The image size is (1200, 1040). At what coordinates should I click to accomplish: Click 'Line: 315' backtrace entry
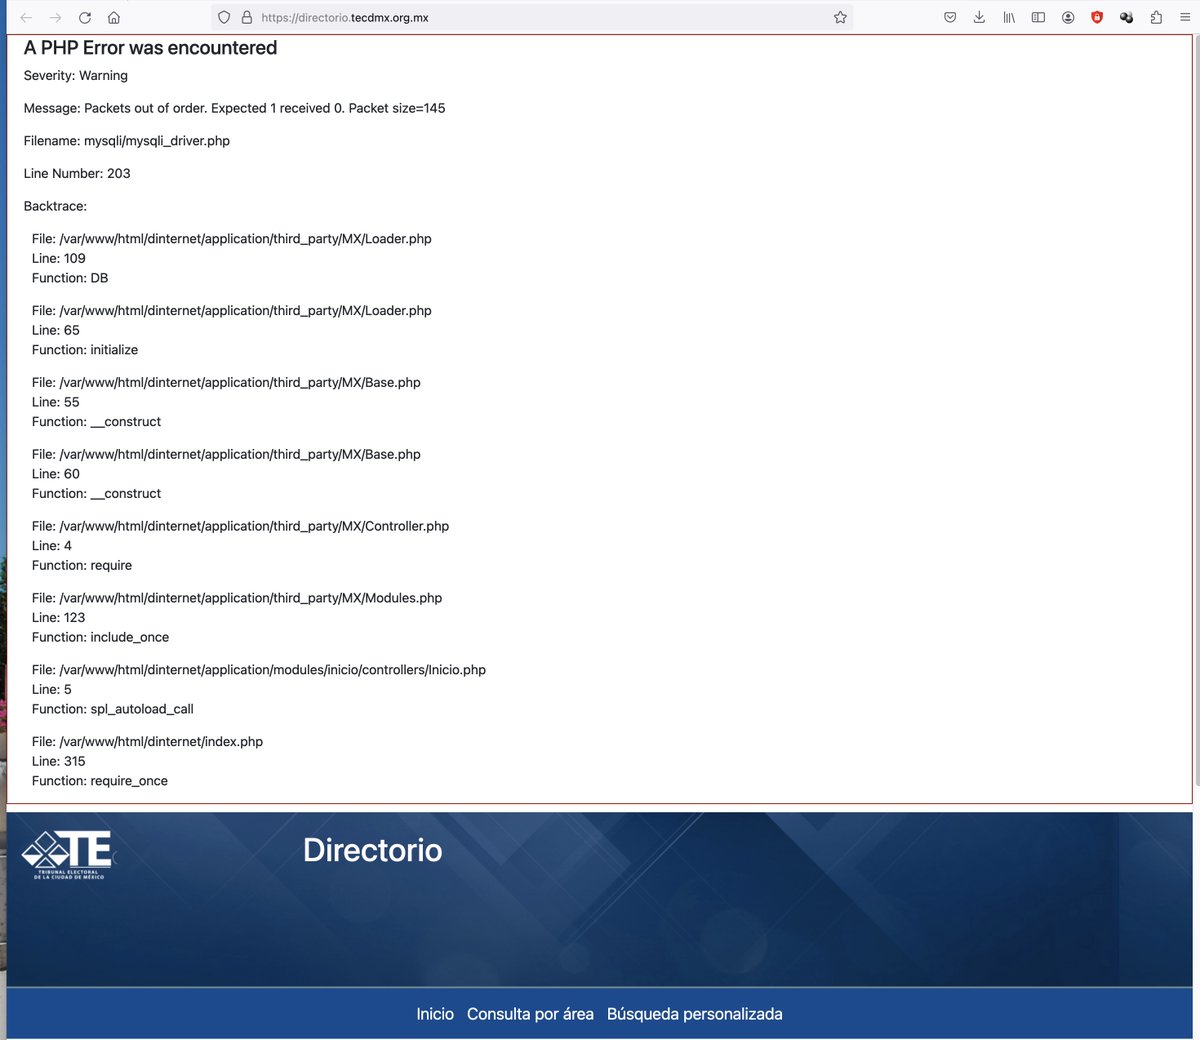[59, 762]
